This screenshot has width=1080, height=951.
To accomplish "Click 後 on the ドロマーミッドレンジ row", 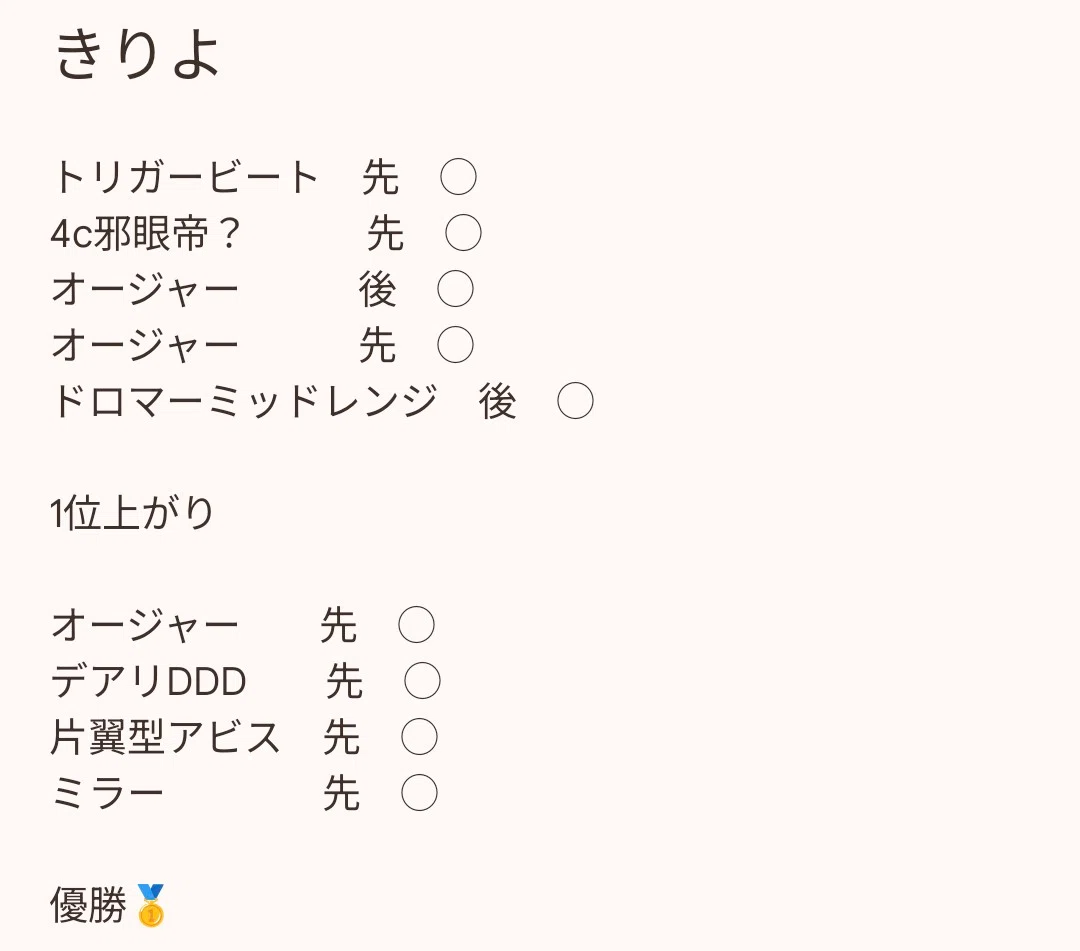I will coord(497,401).
